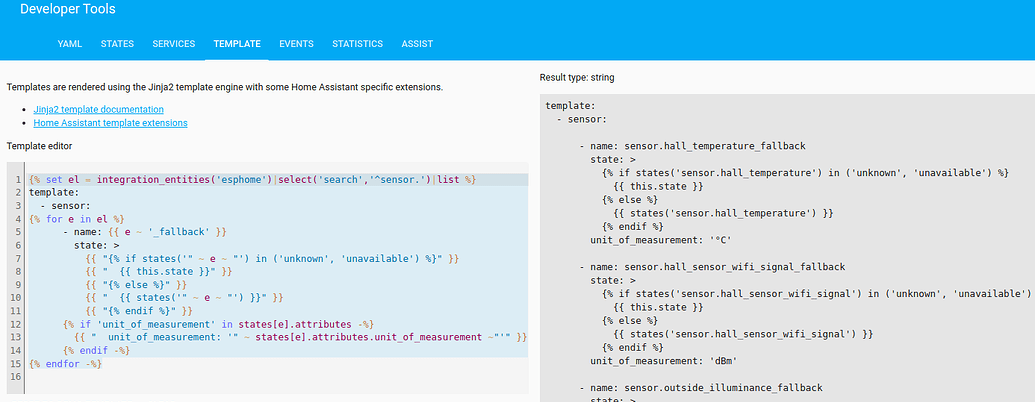Image resolution: width=1035 pixels, height=402 pixels.
Task: Follow Home Assistant template extensions link
Action: pos(110,123)
